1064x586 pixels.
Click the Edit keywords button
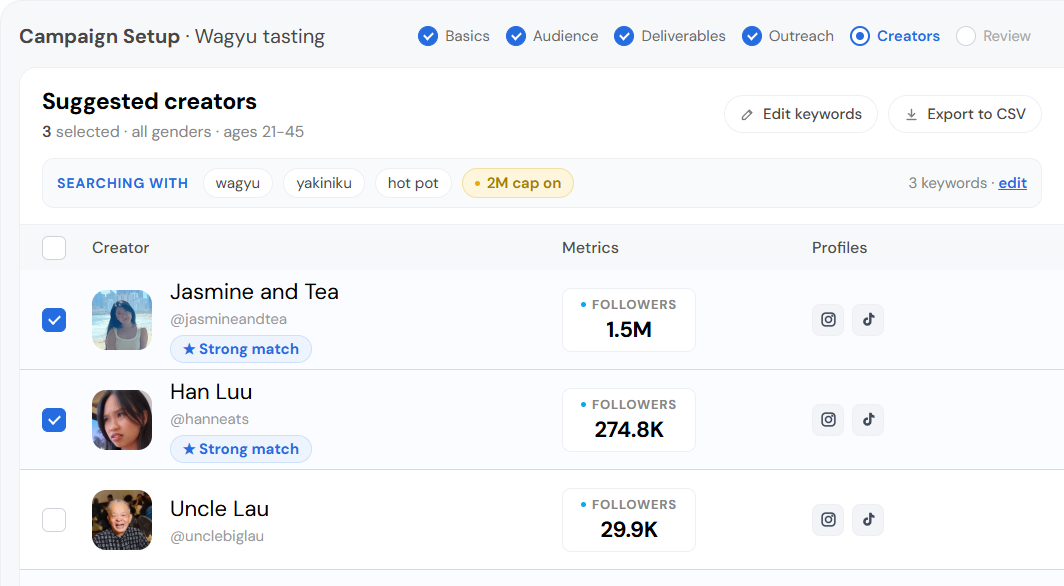pyautogui.click(x=801, y=114)
